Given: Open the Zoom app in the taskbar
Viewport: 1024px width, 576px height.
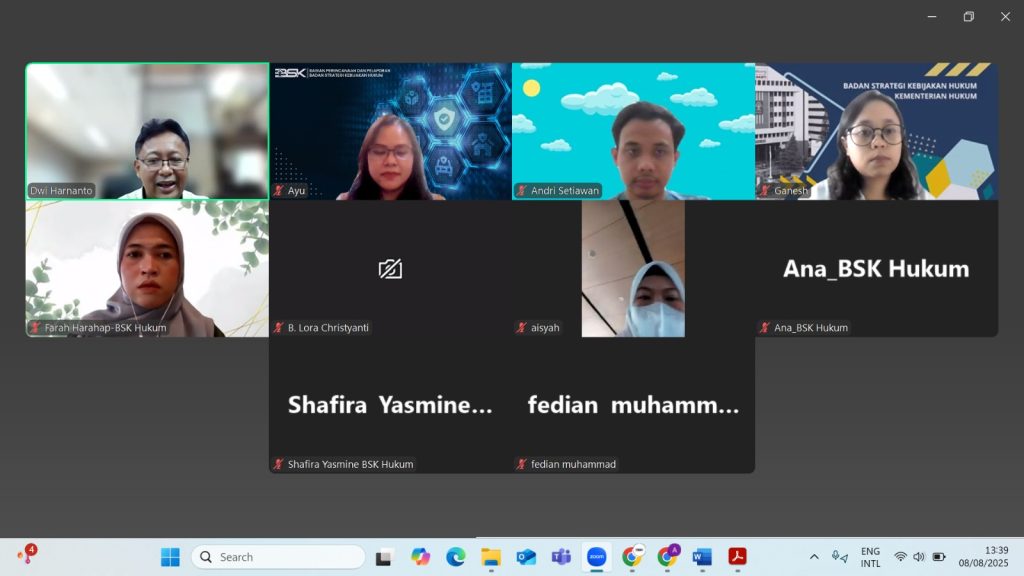Looking at the screenshot, I should [596, 557].
